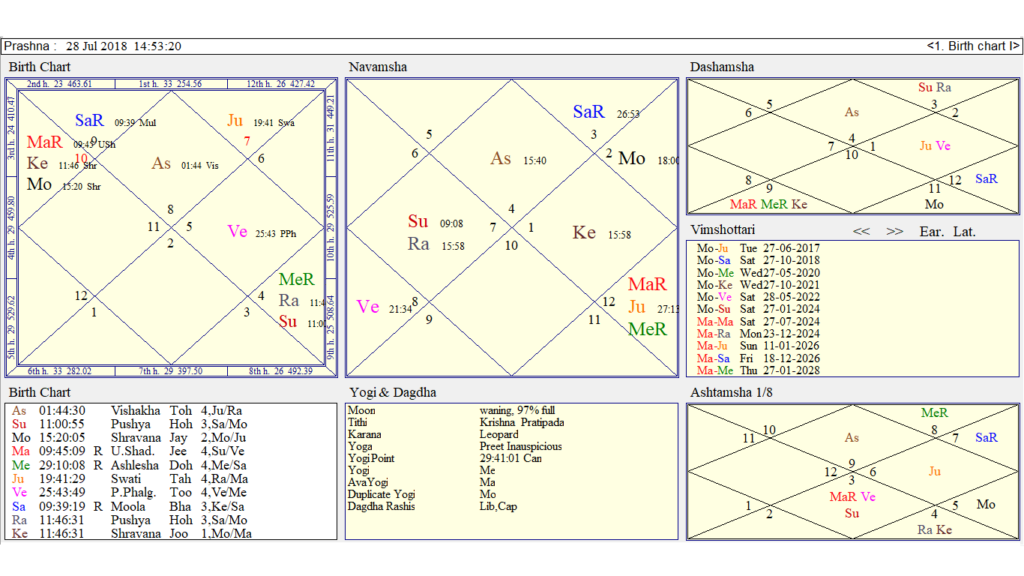The height and width of the screenshot is (576, 1024).
Task: Click the Moon 'waning, 97% full' row
Action: pyautogui.click(x=451, y=411)
